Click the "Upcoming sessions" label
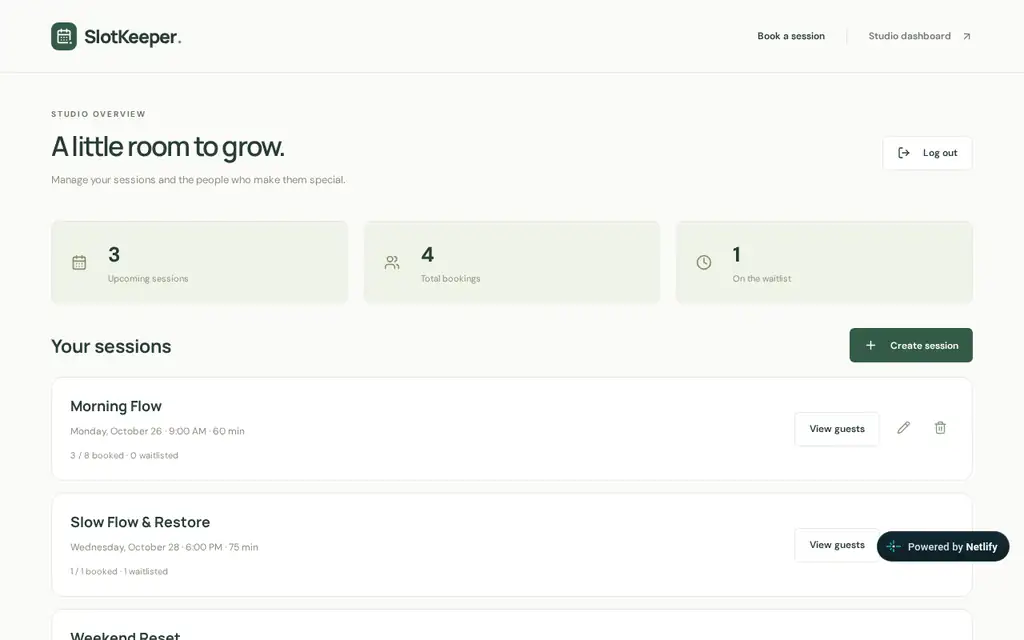1024x640 pixels. (x=148, y=279)
